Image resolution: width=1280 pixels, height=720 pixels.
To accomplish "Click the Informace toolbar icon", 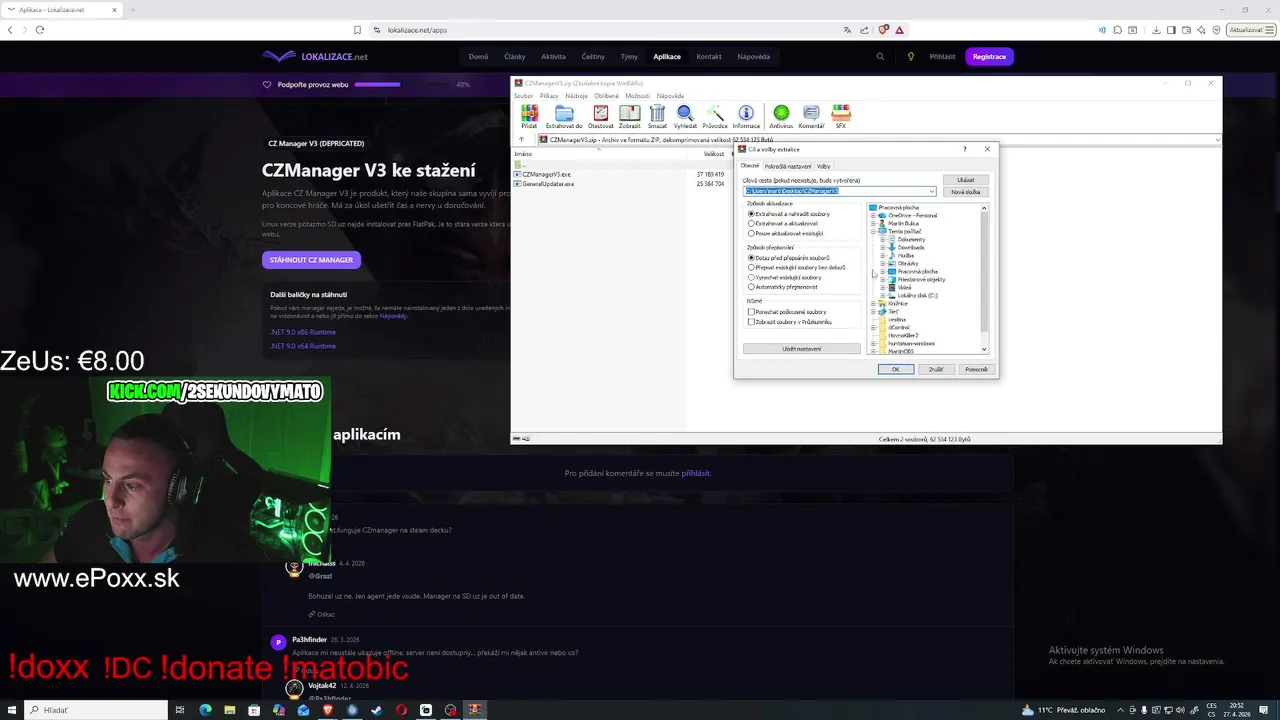I will coord(746,116).
